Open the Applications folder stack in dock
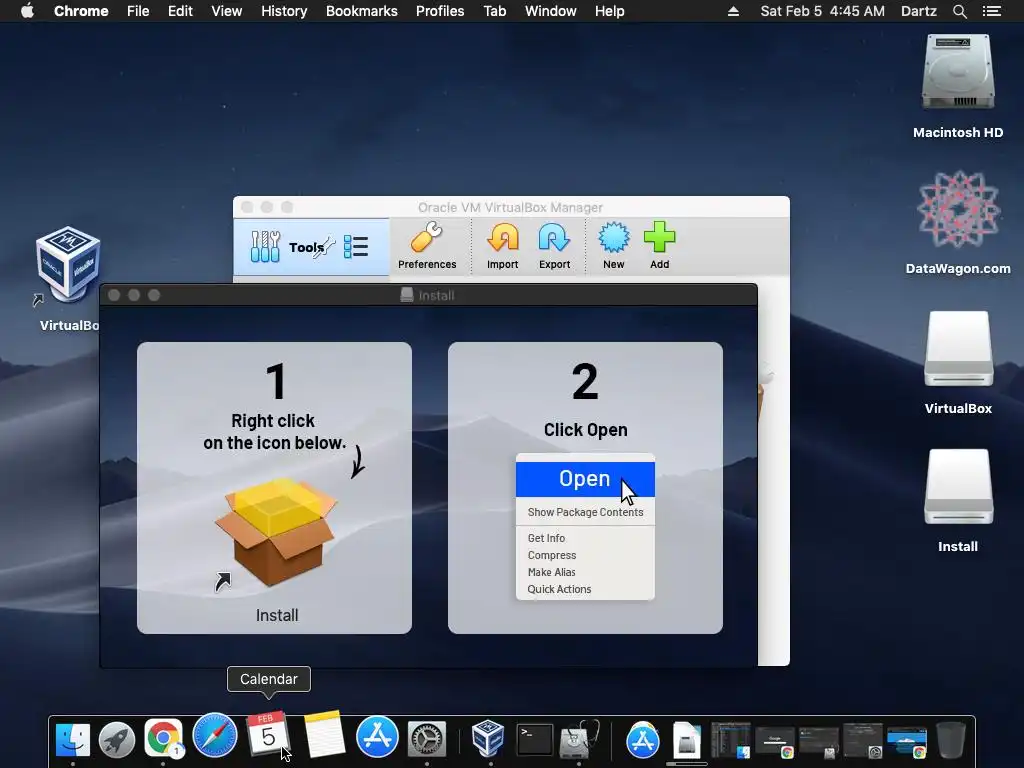The width and height of the screenshot is (1024, 768). click(643, 741)
